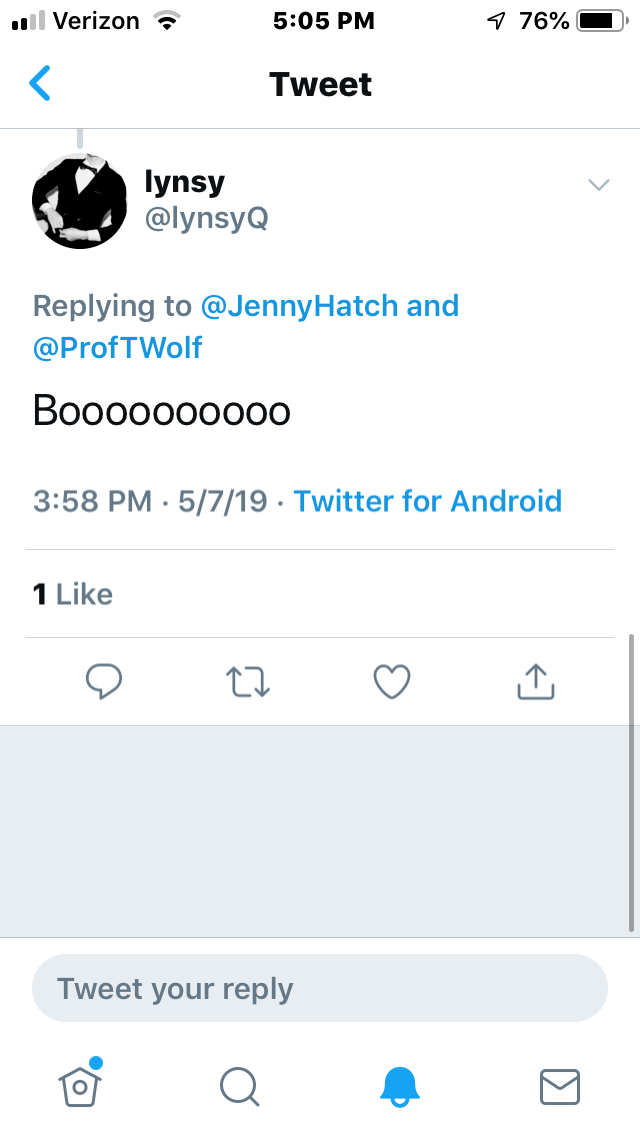Open the Notifications bell tab
The image size is (640, 1136).
(x=400, y=1084)
